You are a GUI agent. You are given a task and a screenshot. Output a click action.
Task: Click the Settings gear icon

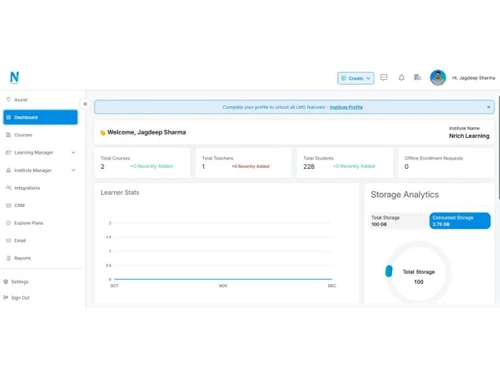tap(6, 282)
